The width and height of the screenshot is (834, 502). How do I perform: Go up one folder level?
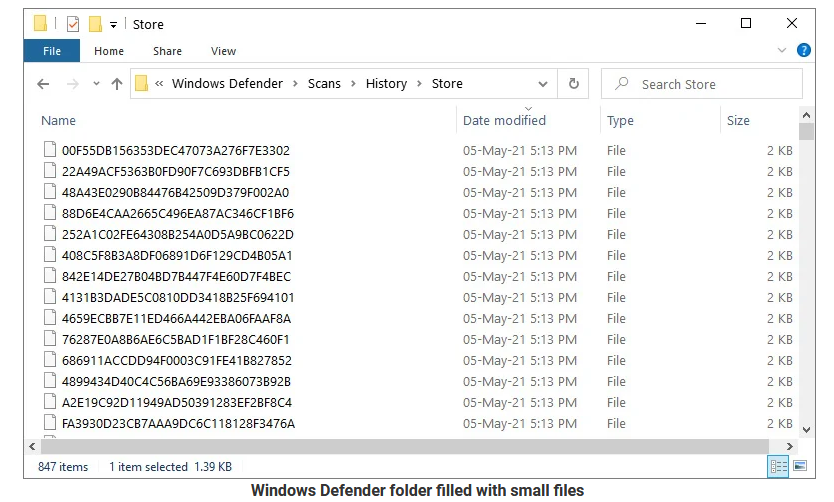[x=117, y=84]
